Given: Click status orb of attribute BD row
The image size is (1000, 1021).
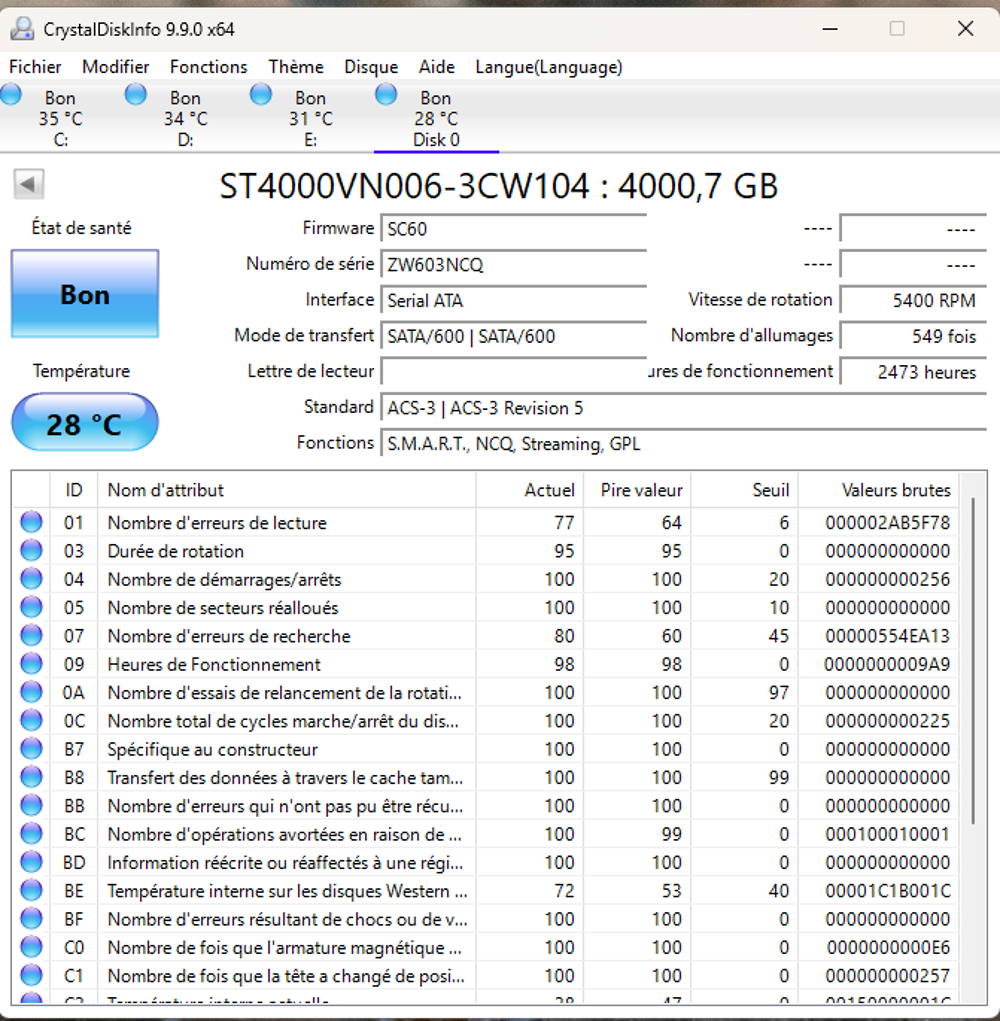Looking at the screenshot, I should click(31, 862).
